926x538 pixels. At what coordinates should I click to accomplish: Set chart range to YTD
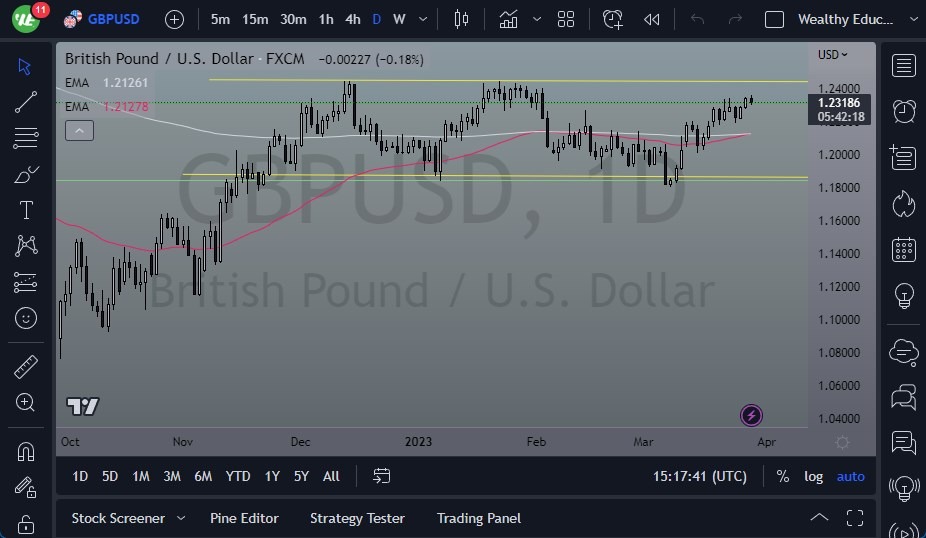tap(238, 477)
